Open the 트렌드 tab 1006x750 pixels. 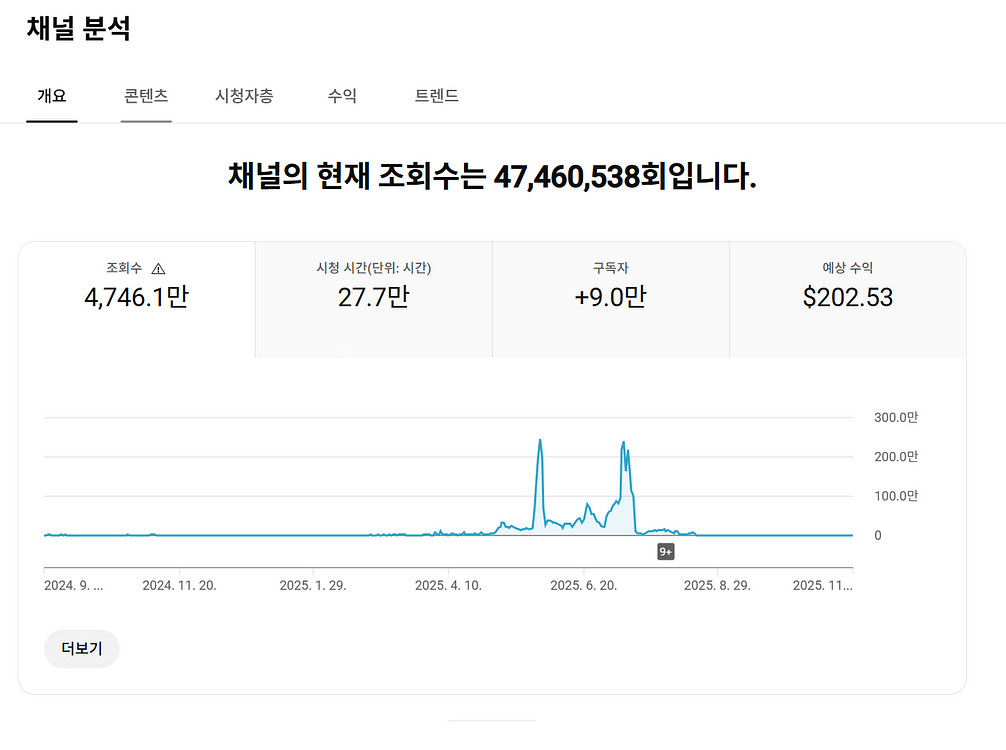(x=437, y=96)
